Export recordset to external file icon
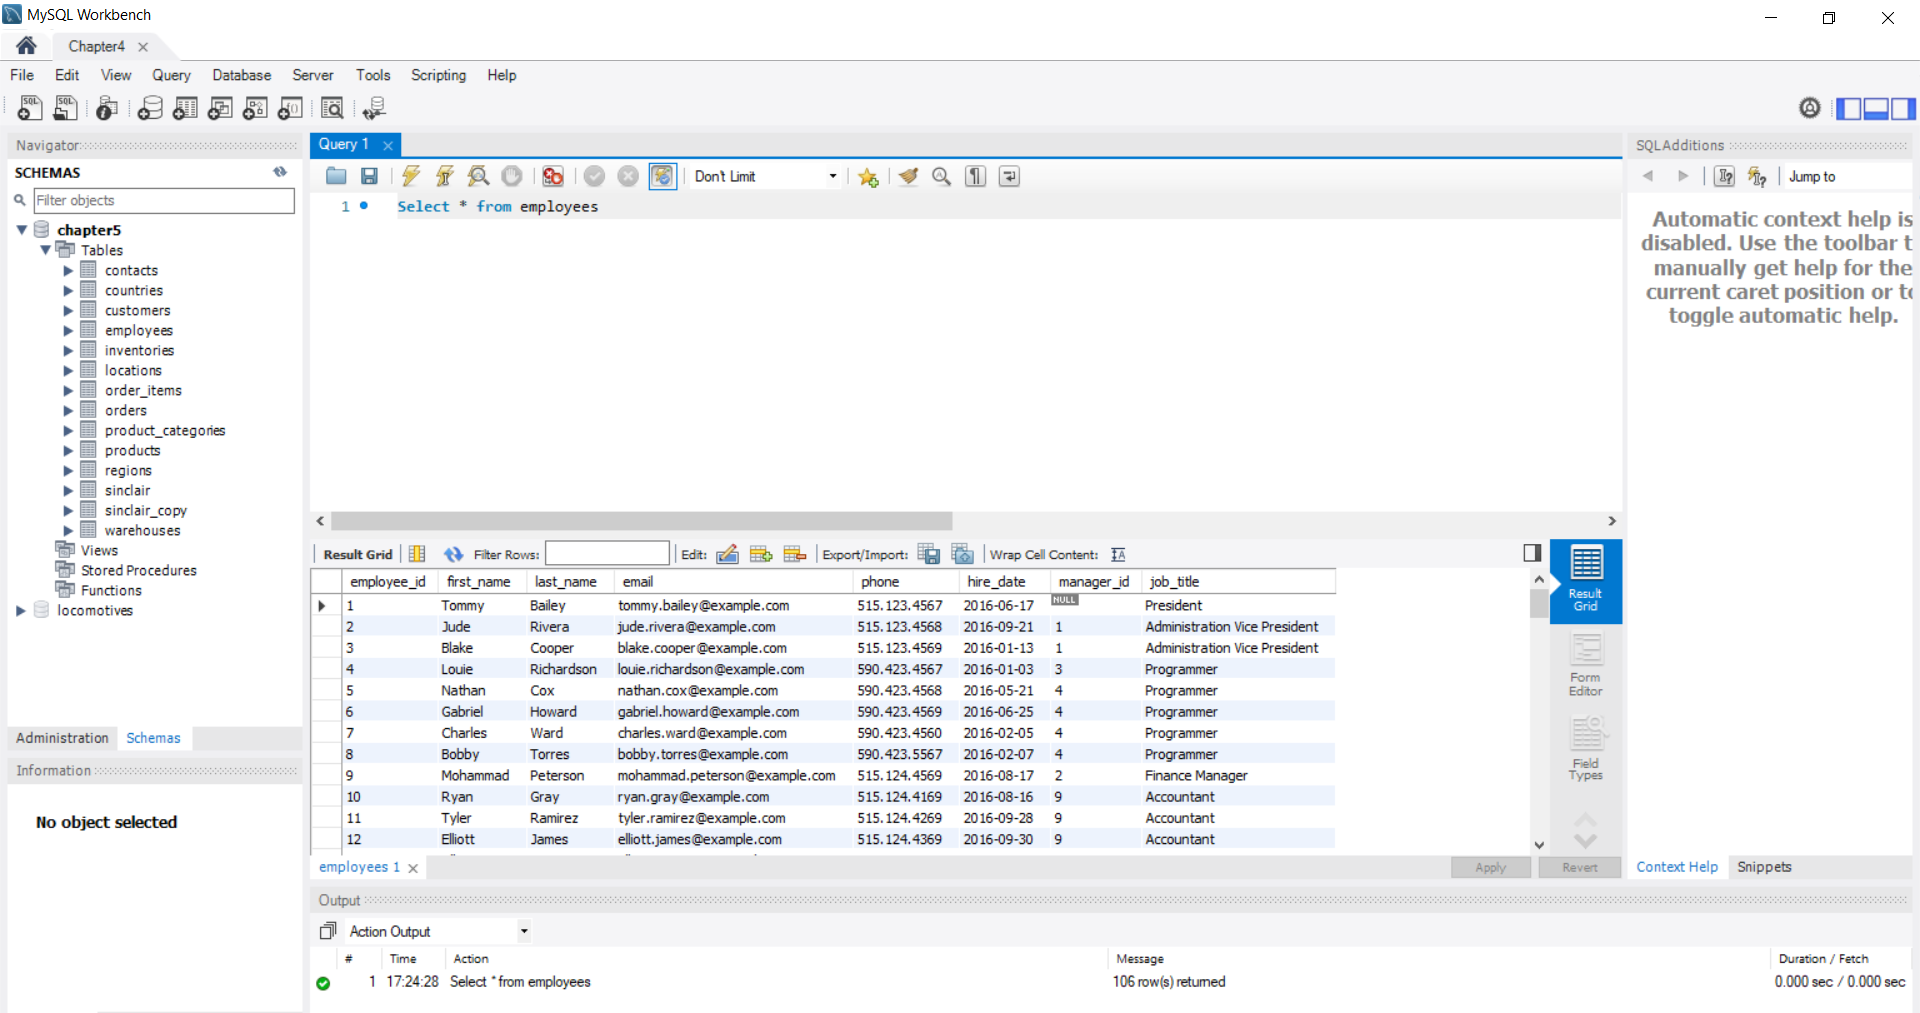 pos(929,554)
